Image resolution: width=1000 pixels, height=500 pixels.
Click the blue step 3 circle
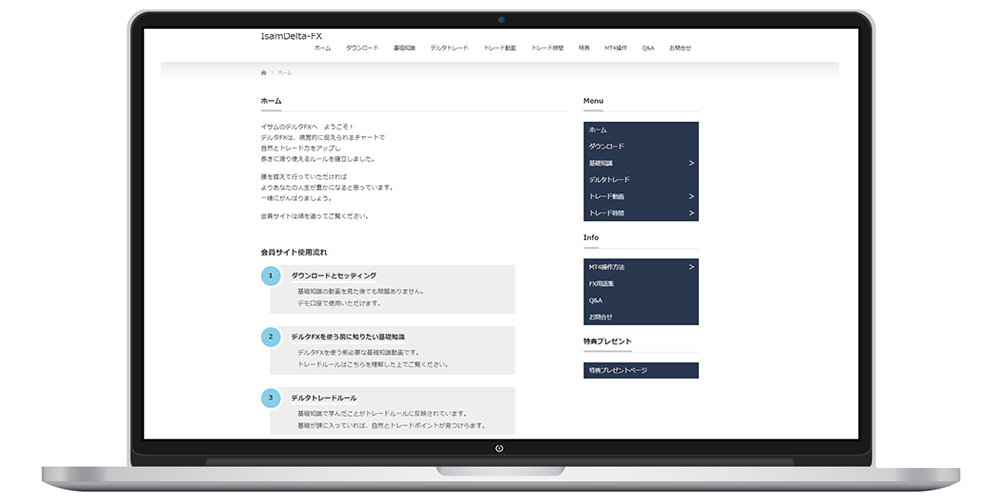pos(270,398)
